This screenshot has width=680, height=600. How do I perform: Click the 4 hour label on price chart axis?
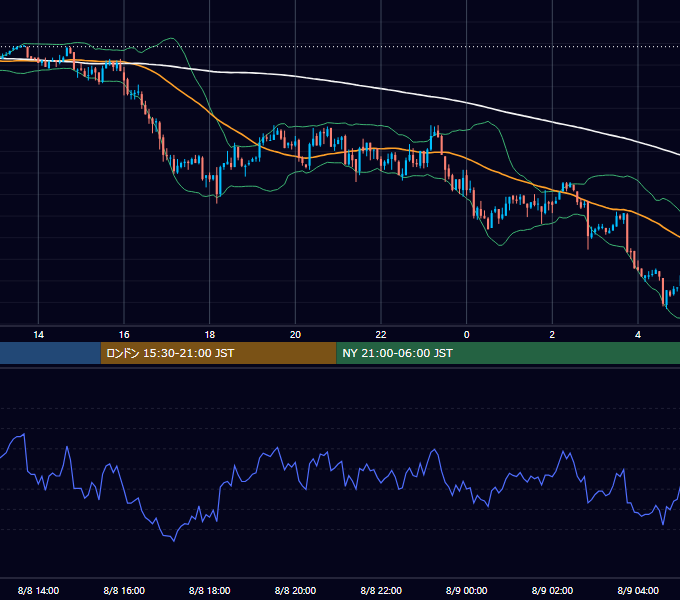pyautogui.click(x=638, y=335)
